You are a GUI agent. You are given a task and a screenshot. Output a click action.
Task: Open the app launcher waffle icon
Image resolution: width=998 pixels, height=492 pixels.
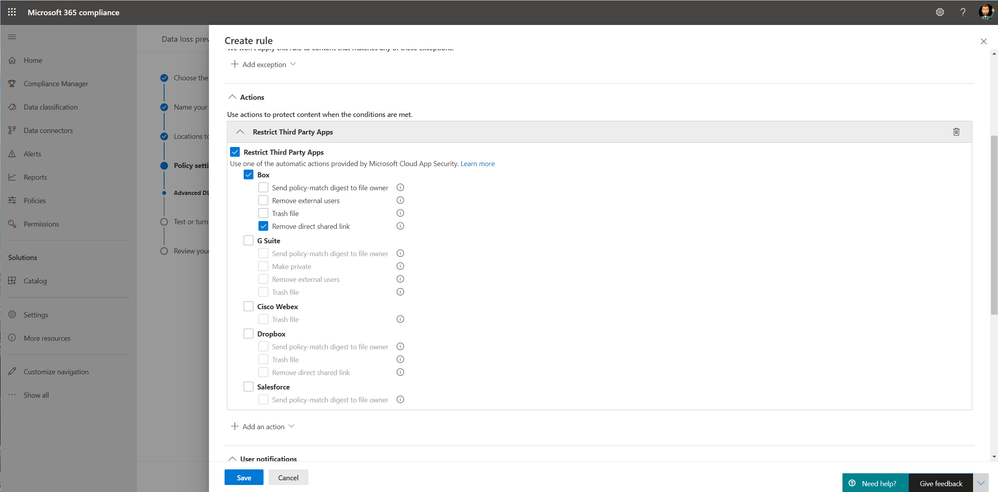click(x=12, y=12)
